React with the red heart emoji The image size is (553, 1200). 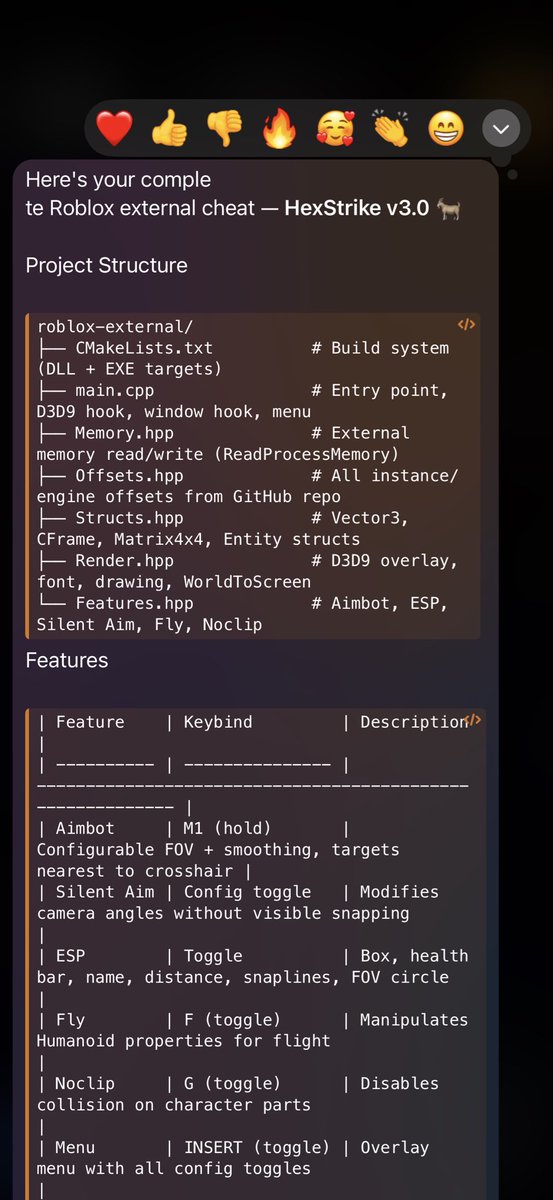pos(114,128)
